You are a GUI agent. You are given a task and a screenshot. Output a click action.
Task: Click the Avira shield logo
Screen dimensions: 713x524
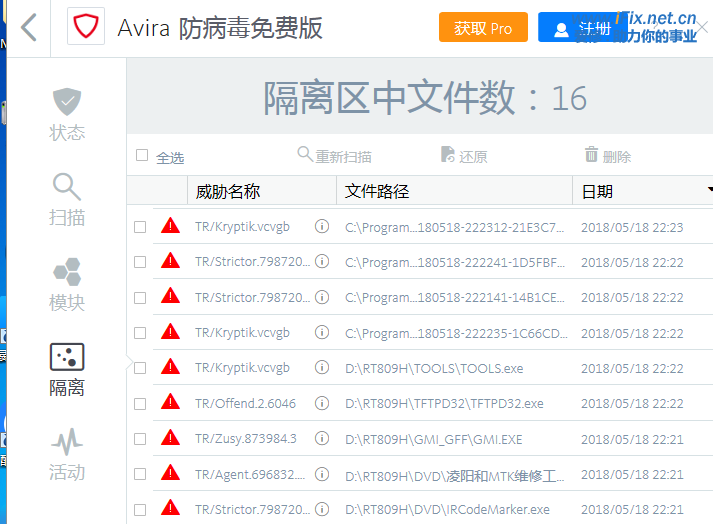[86, 28]
